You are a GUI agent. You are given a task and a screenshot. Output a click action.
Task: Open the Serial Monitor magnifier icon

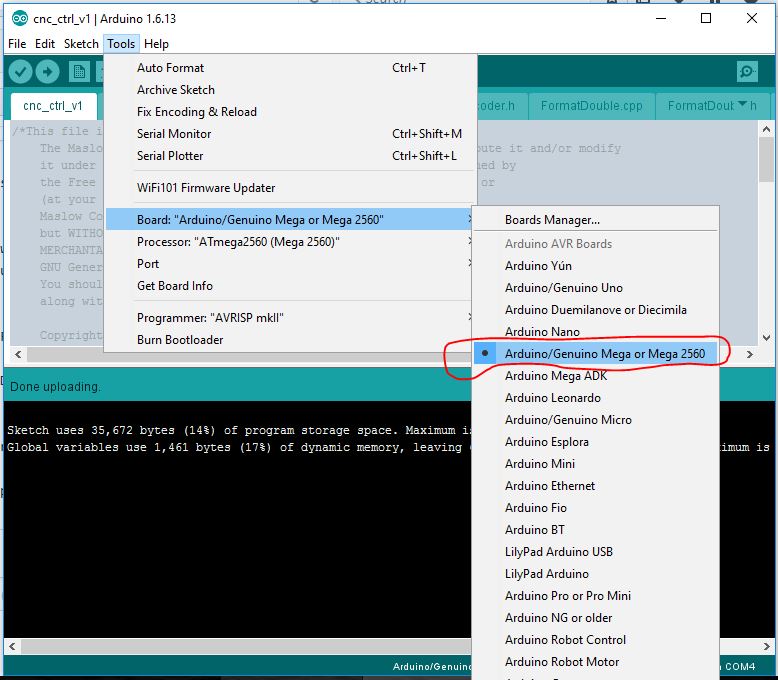click(747, 72)
